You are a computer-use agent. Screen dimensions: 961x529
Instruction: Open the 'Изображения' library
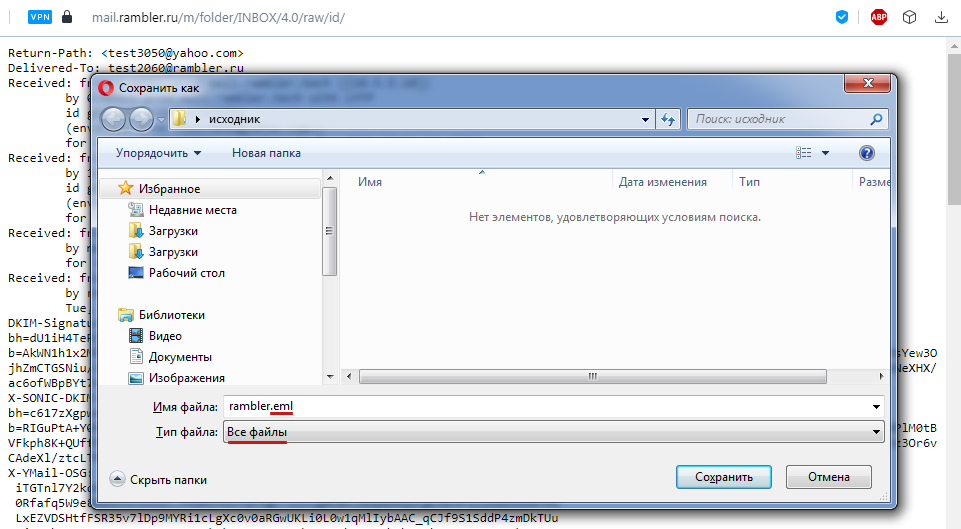pos(187,378)
